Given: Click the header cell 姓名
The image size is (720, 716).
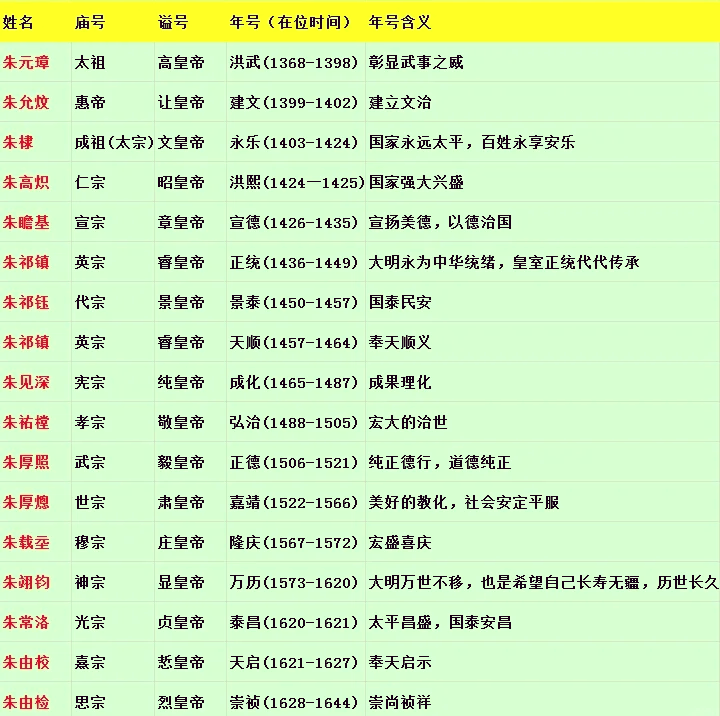Looking at the screenshot, I should point(17,22).
